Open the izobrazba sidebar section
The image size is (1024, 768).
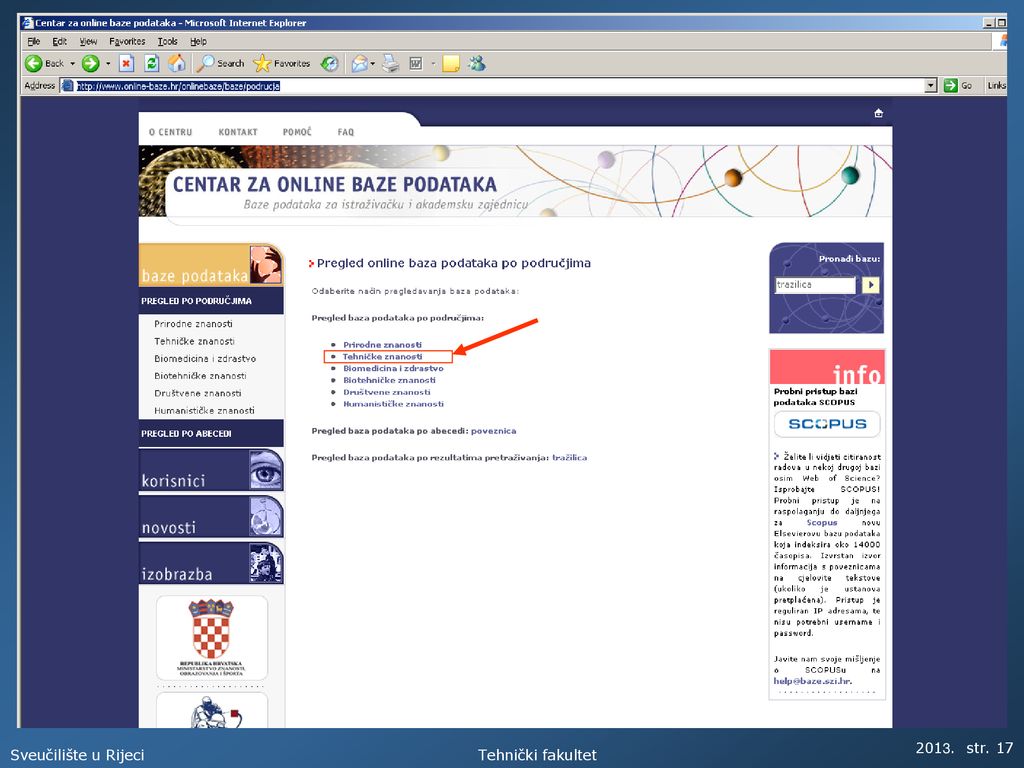(211, 564)
